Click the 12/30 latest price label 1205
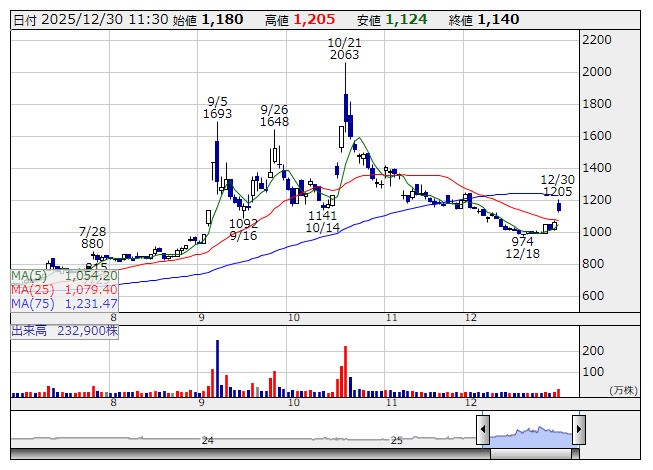The height and width of the screenshot is (470, 653). (x=557, y=191)
